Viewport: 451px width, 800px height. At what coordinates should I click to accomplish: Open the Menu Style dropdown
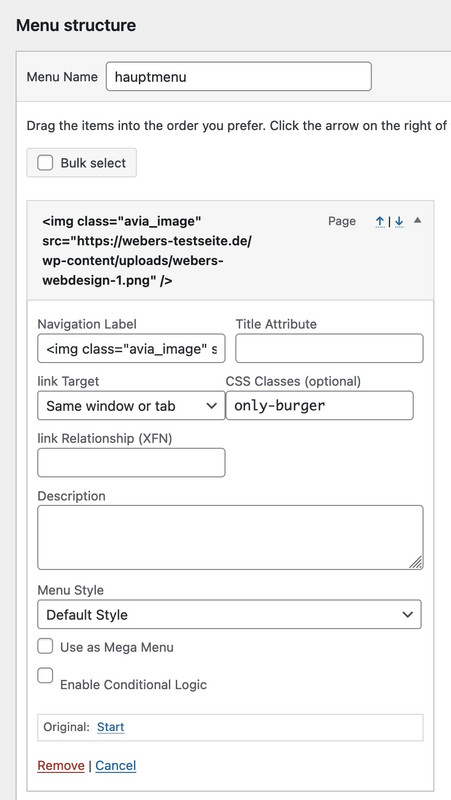coord(229,614)
